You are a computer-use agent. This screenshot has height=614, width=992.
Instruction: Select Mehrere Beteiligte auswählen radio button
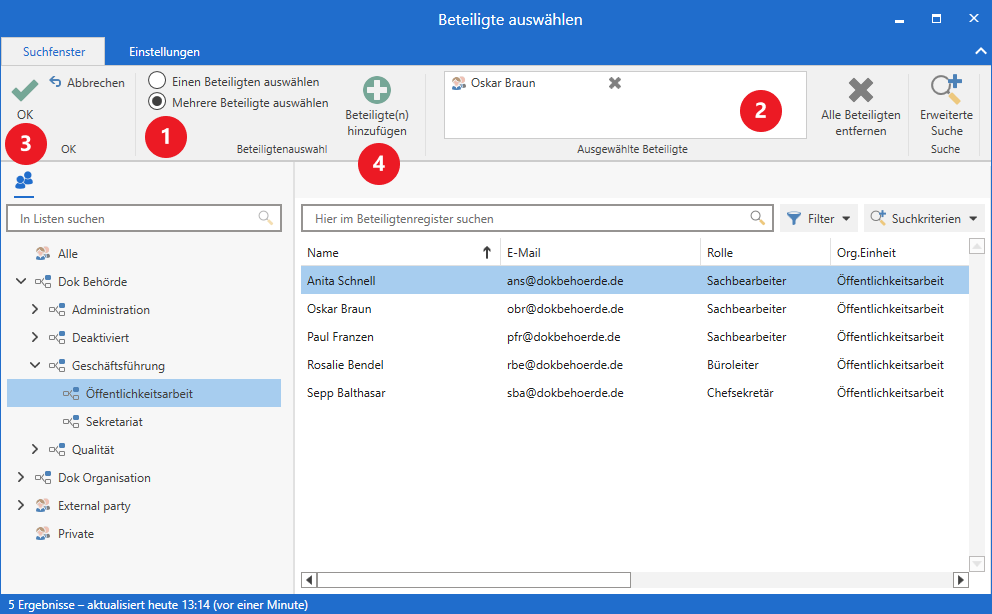tap(157, 101)
